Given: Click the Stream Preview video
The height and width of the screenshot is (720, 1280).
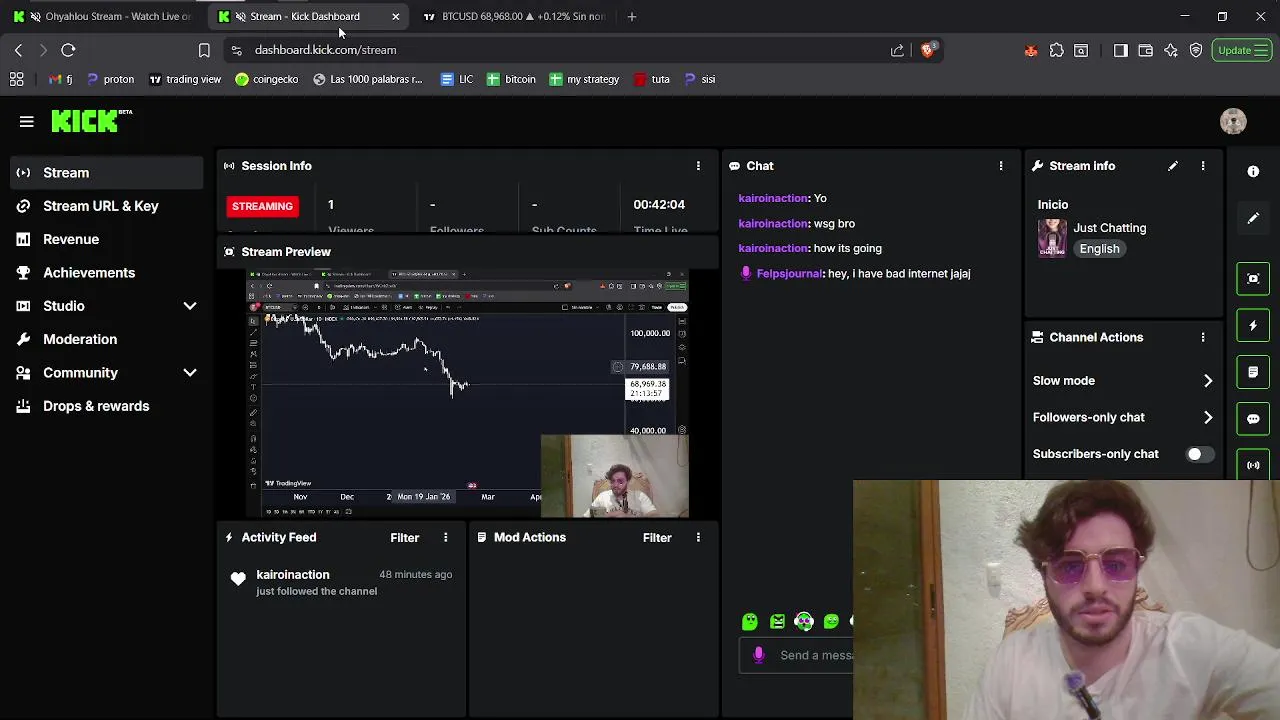Looking at the screenshot, I should [x=468, y=393].
